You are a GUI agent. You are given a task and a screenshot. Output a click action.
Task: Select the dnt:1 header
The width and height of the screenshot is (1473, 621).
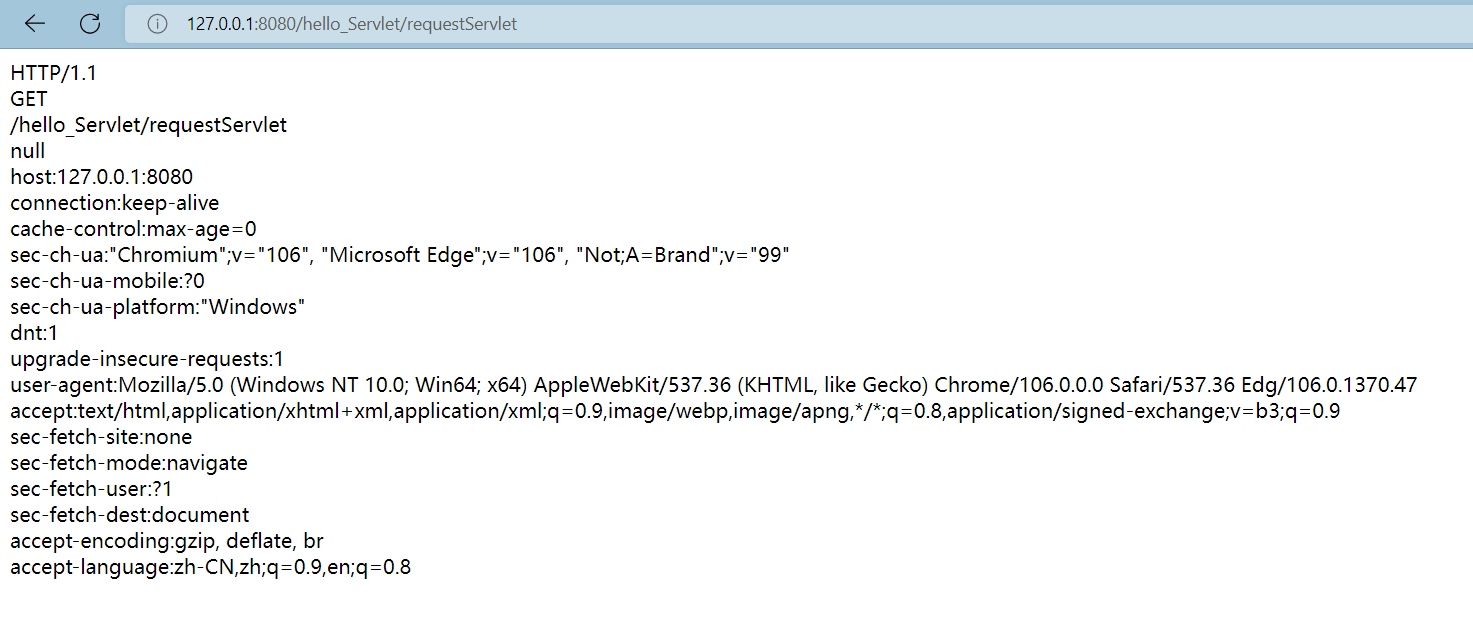34,333
